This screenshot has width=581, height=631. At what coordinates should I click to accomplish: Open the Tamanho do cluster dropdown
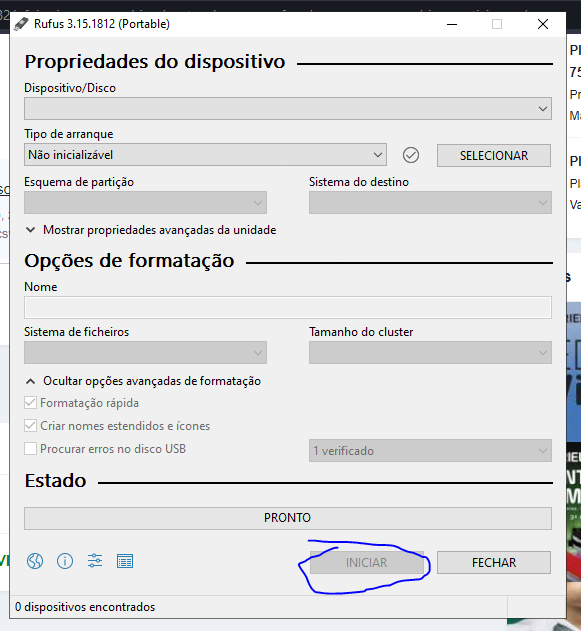(430, 353)
